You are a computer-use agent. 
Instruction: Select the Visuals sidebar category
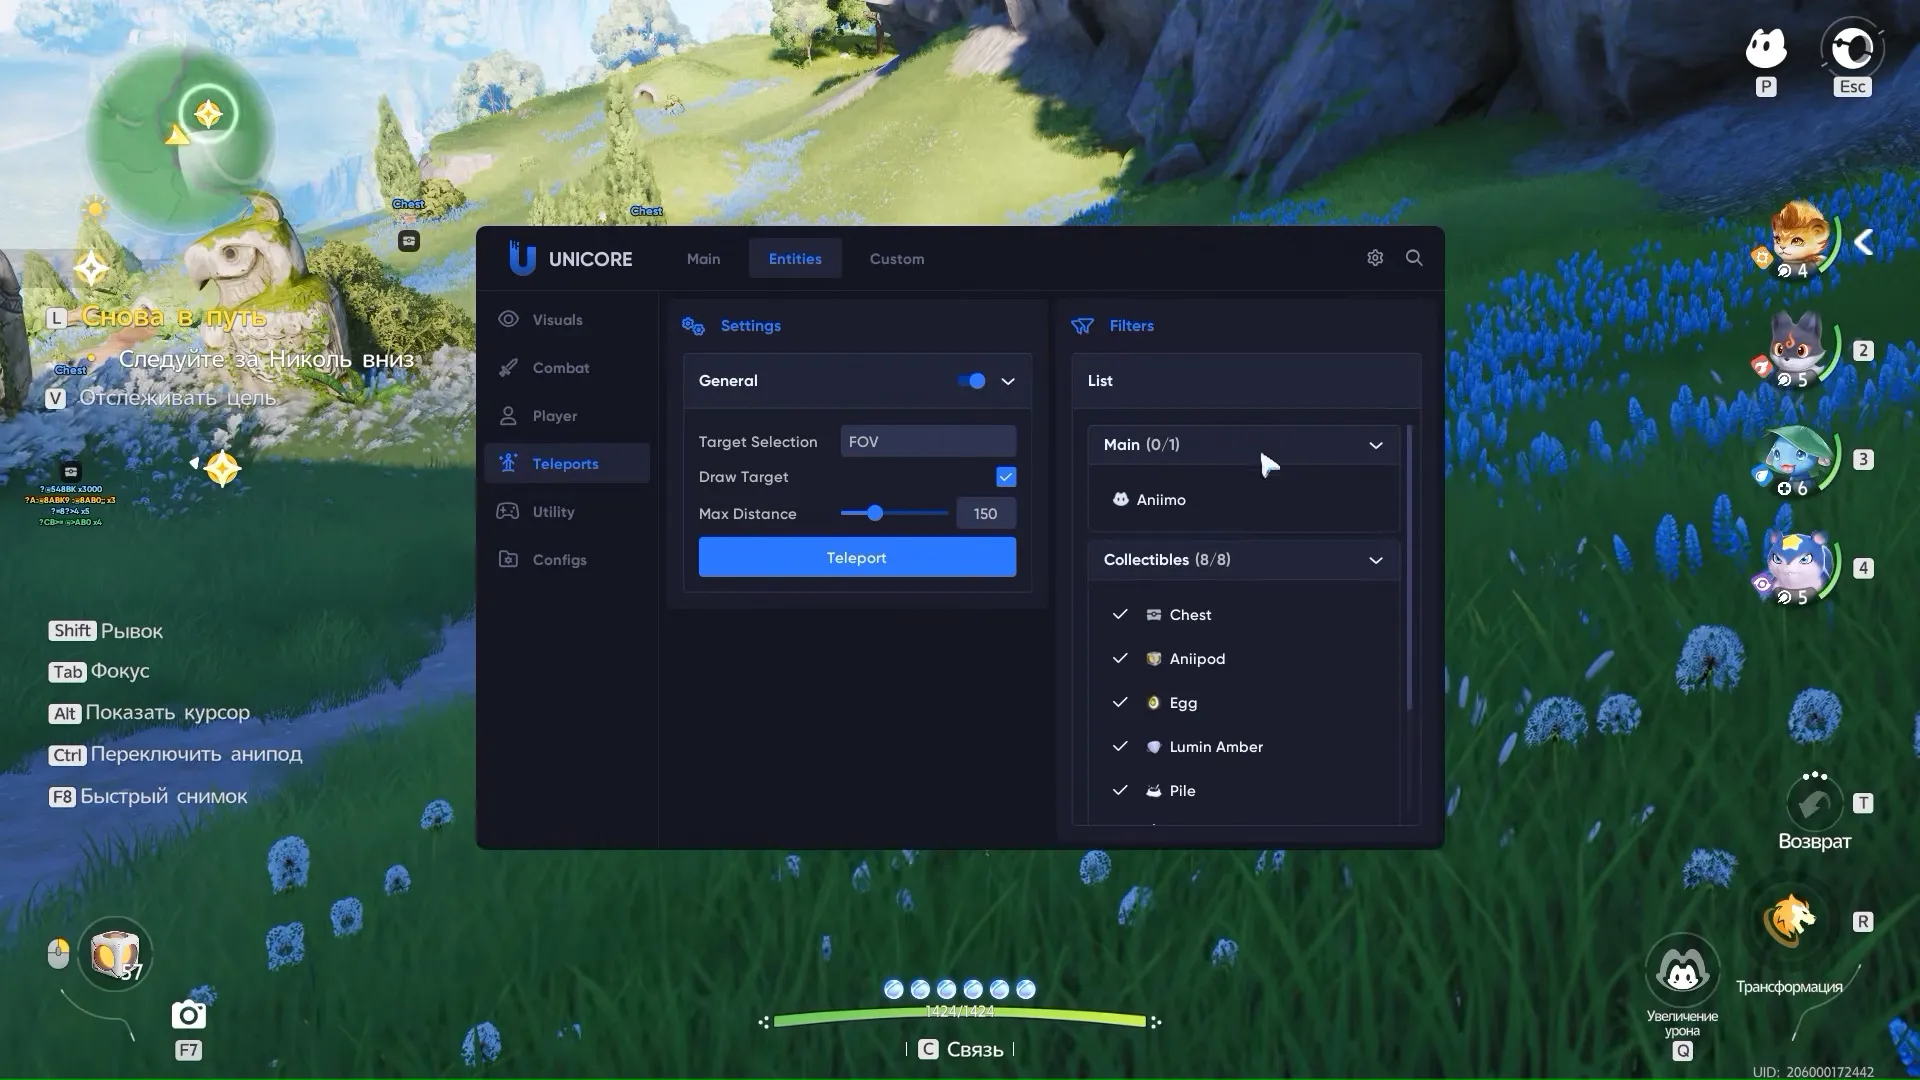click(566, 320)
